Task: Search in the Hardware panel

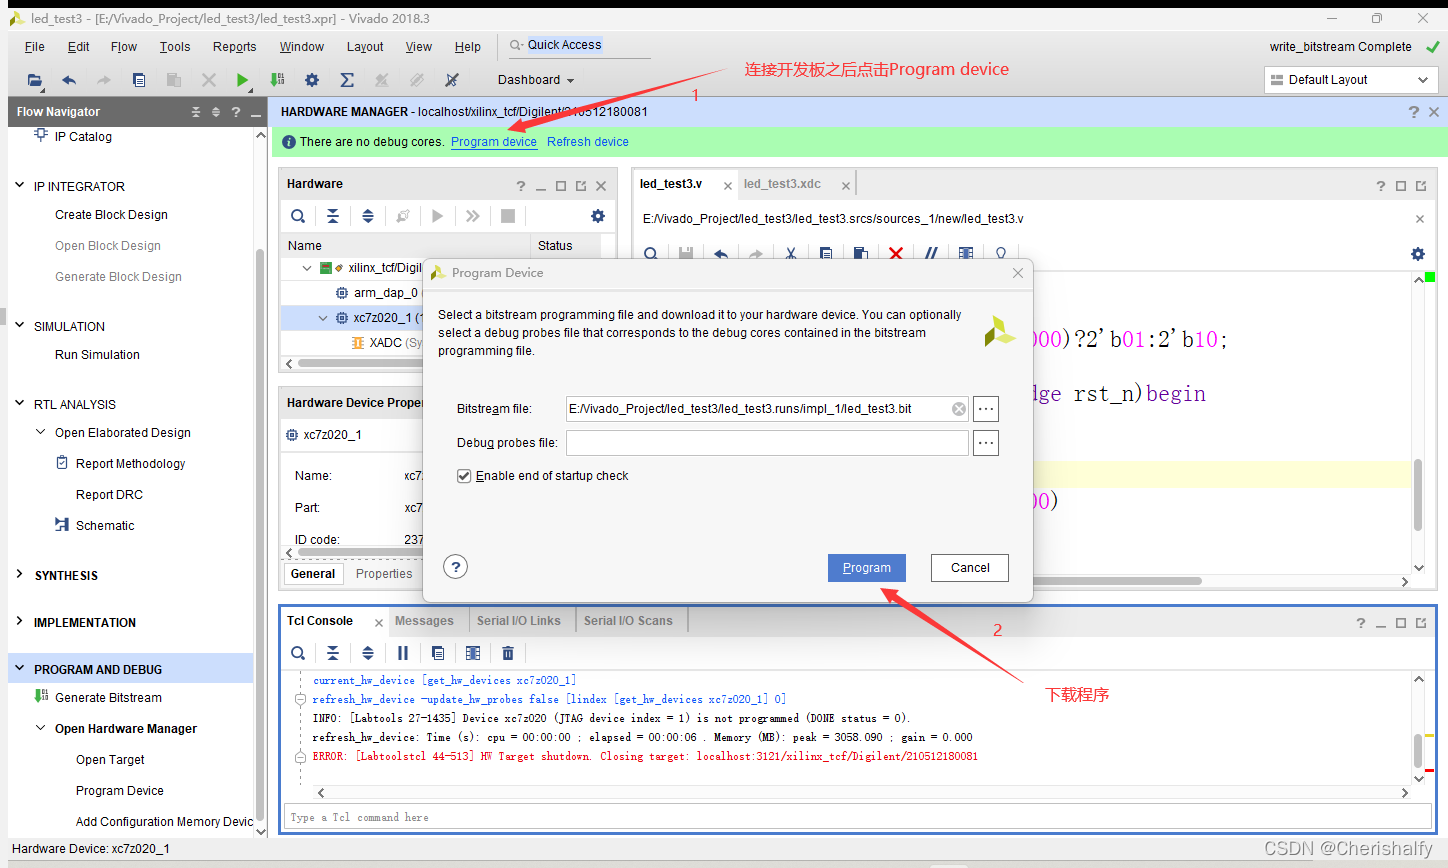Action: point(298,216)
